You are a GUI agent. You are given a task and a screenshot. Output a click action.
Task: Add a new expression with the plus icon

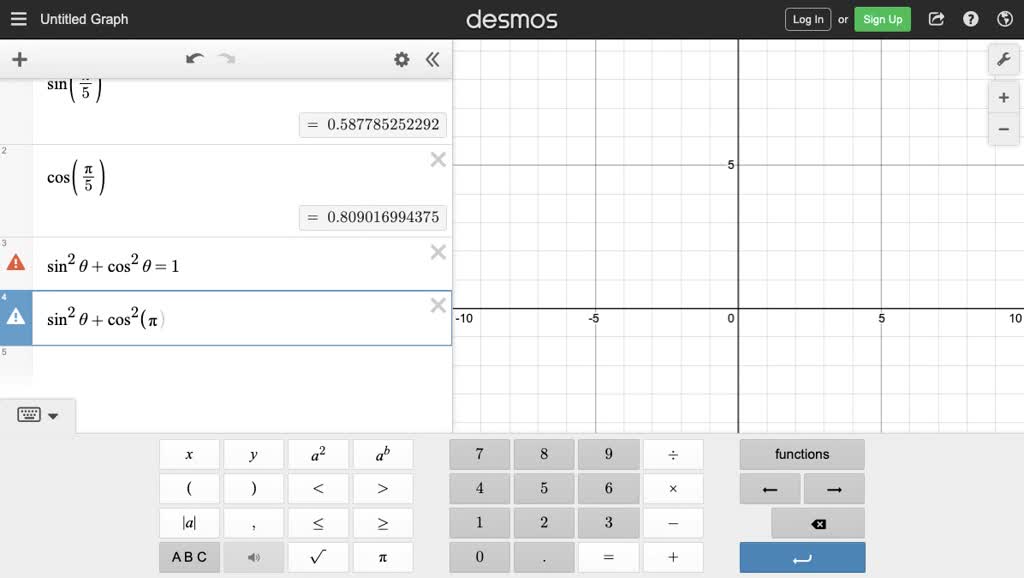pyautogui.click(x=19, y=59)
